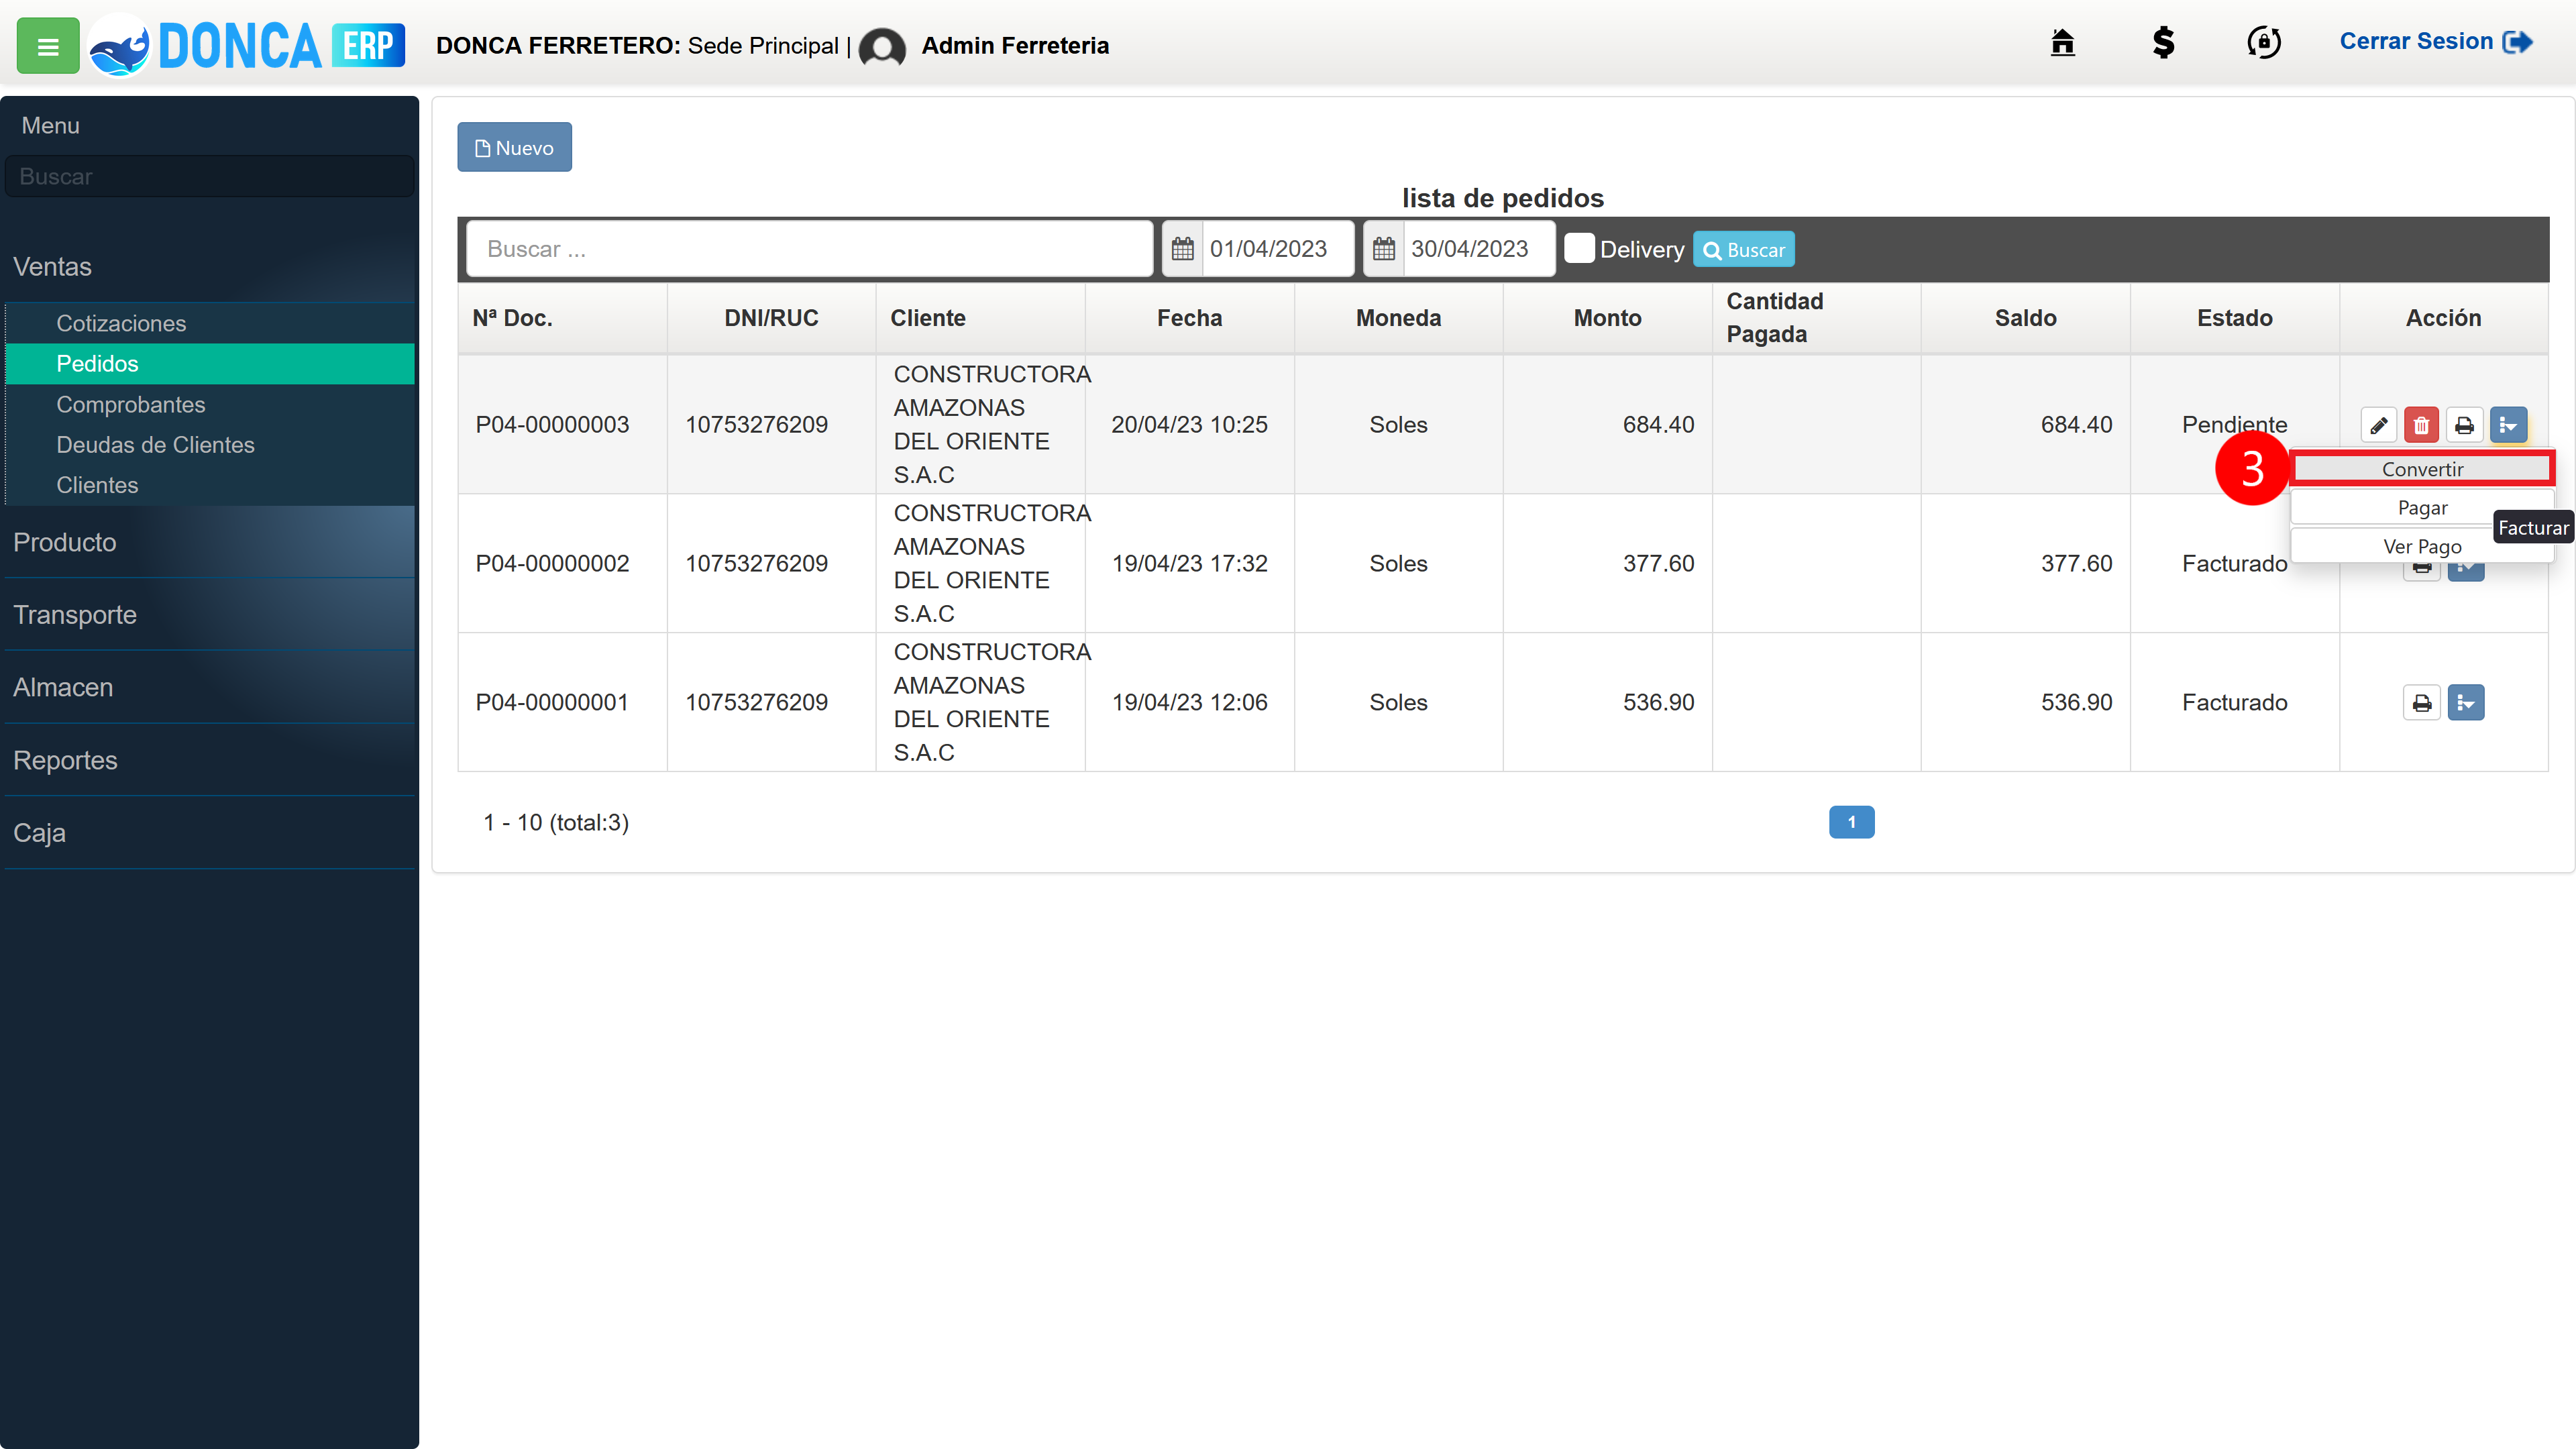
Task: Expand the Reportes sidebar section
Action: click(x=209, y=760)
